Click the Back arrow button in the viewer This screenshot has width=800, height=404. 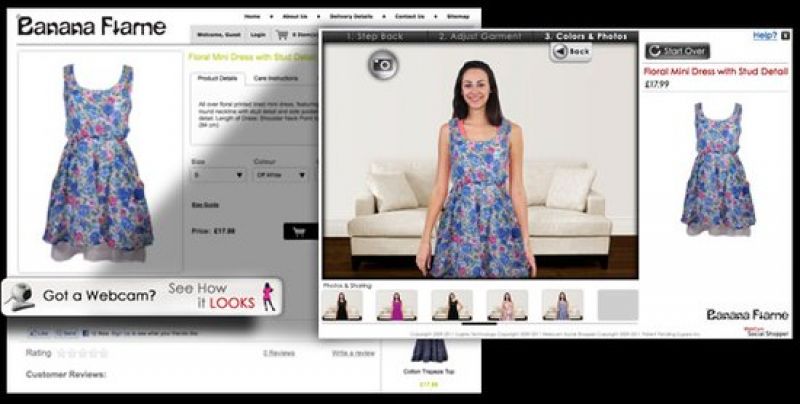[571, 52]
